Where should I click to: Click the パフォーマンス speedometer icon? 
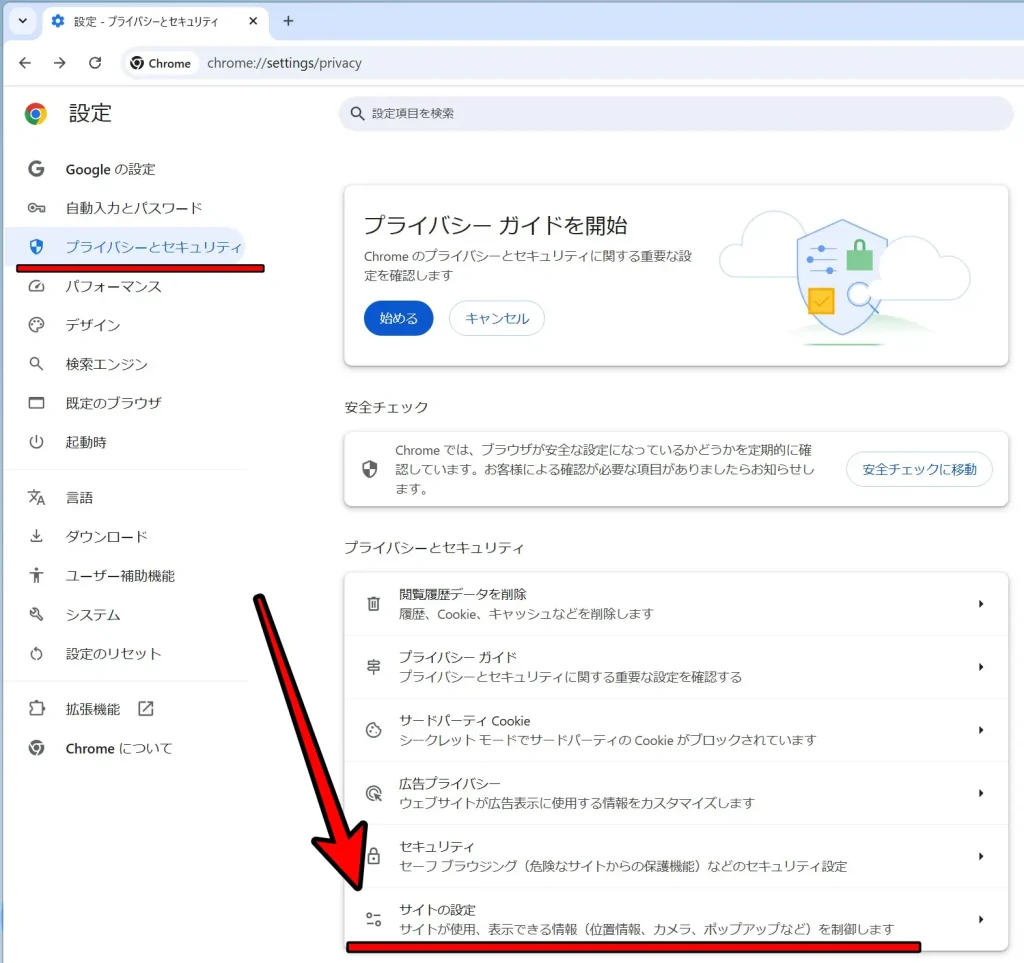[x=36, y=286]
